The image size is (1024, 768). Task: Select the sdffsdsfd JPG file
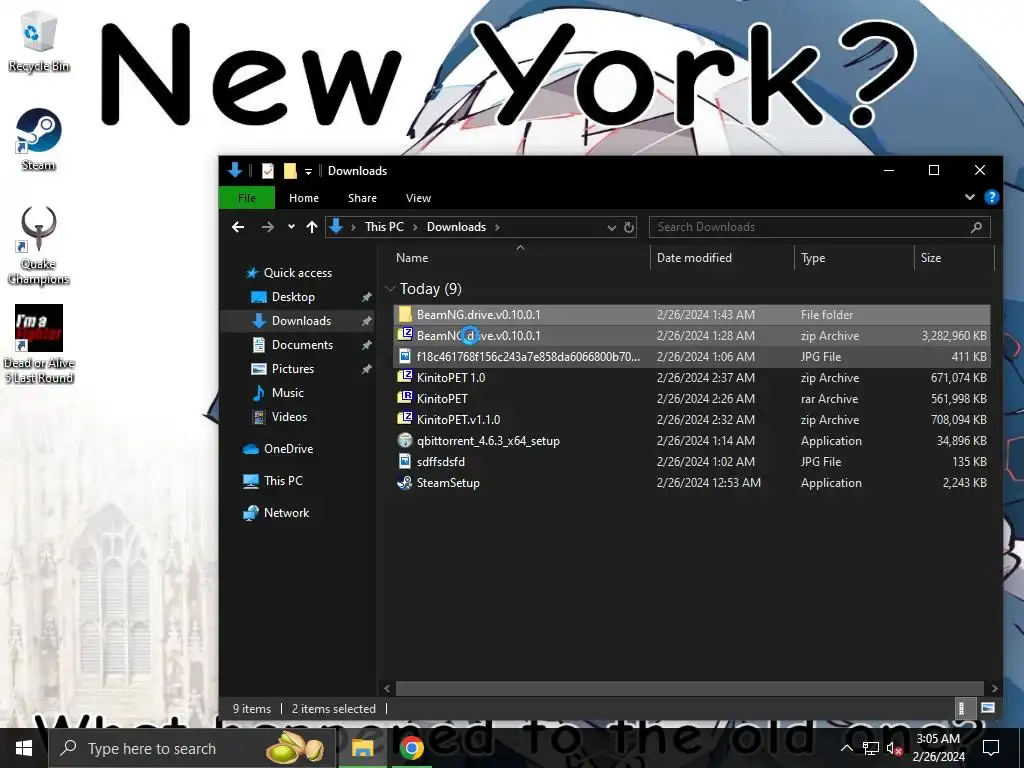692,462
